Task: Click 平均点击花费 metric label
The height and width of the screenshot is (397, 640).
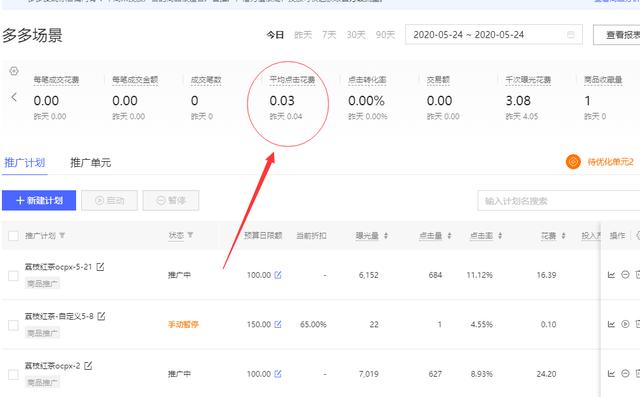Action: point(292,80)
